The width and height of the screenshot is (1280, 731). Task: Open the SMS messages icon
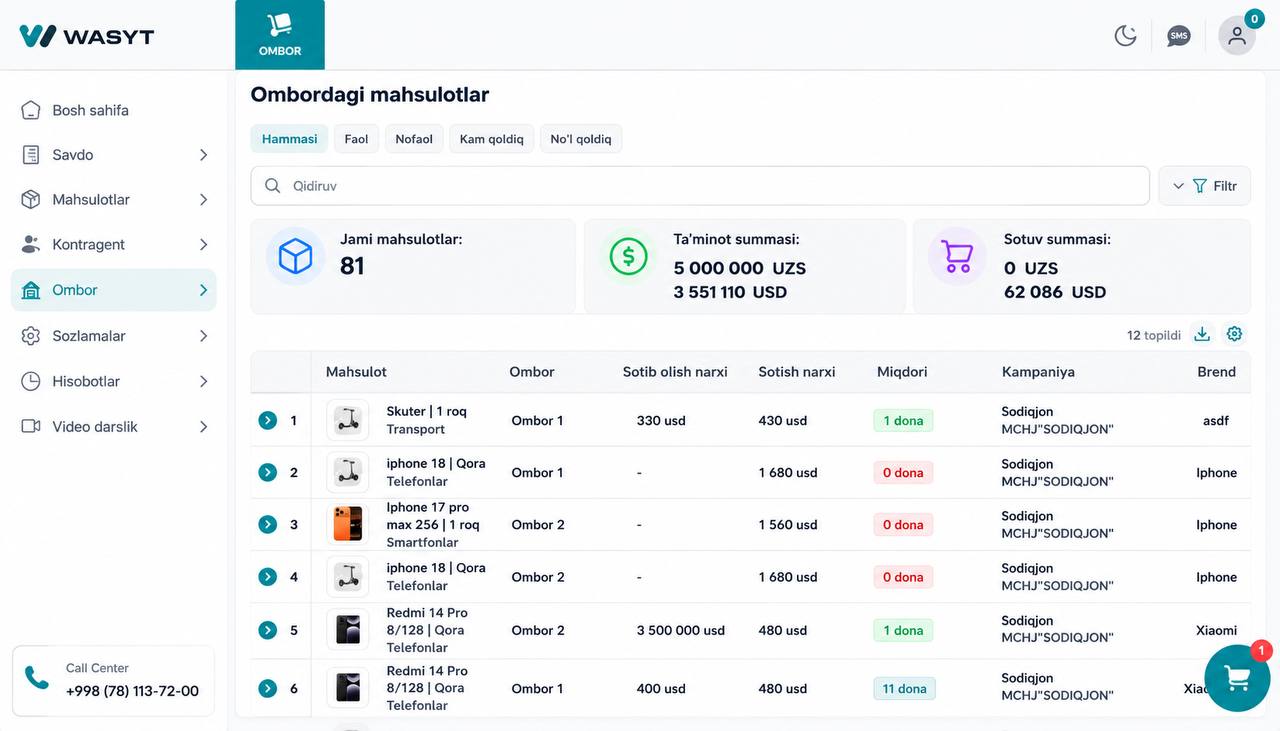[x=1179, y=36]
